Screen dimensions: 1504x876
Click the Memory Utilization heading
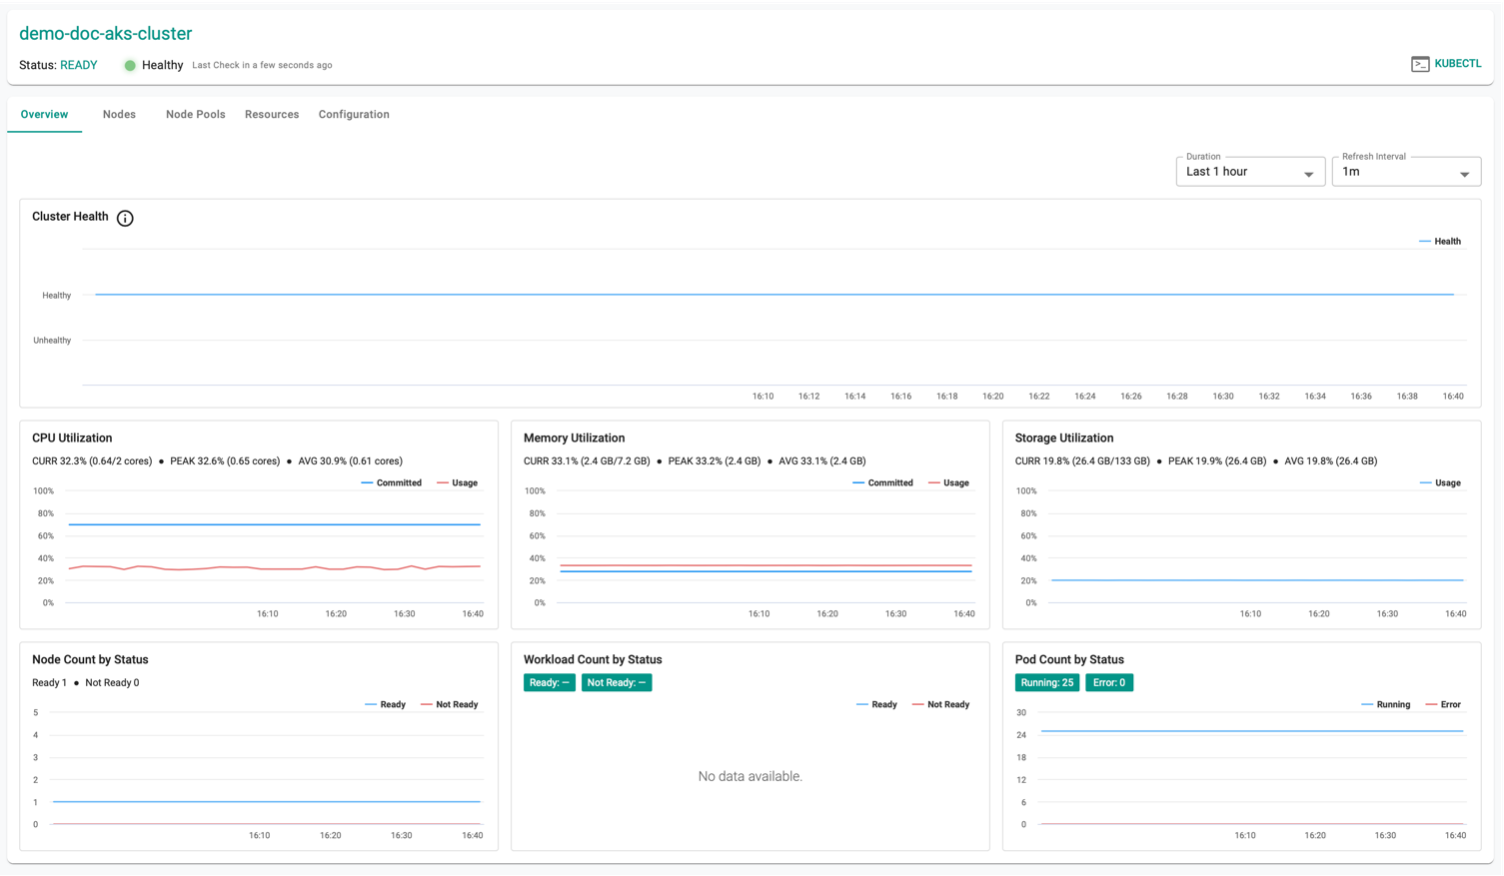pos(574,438)
